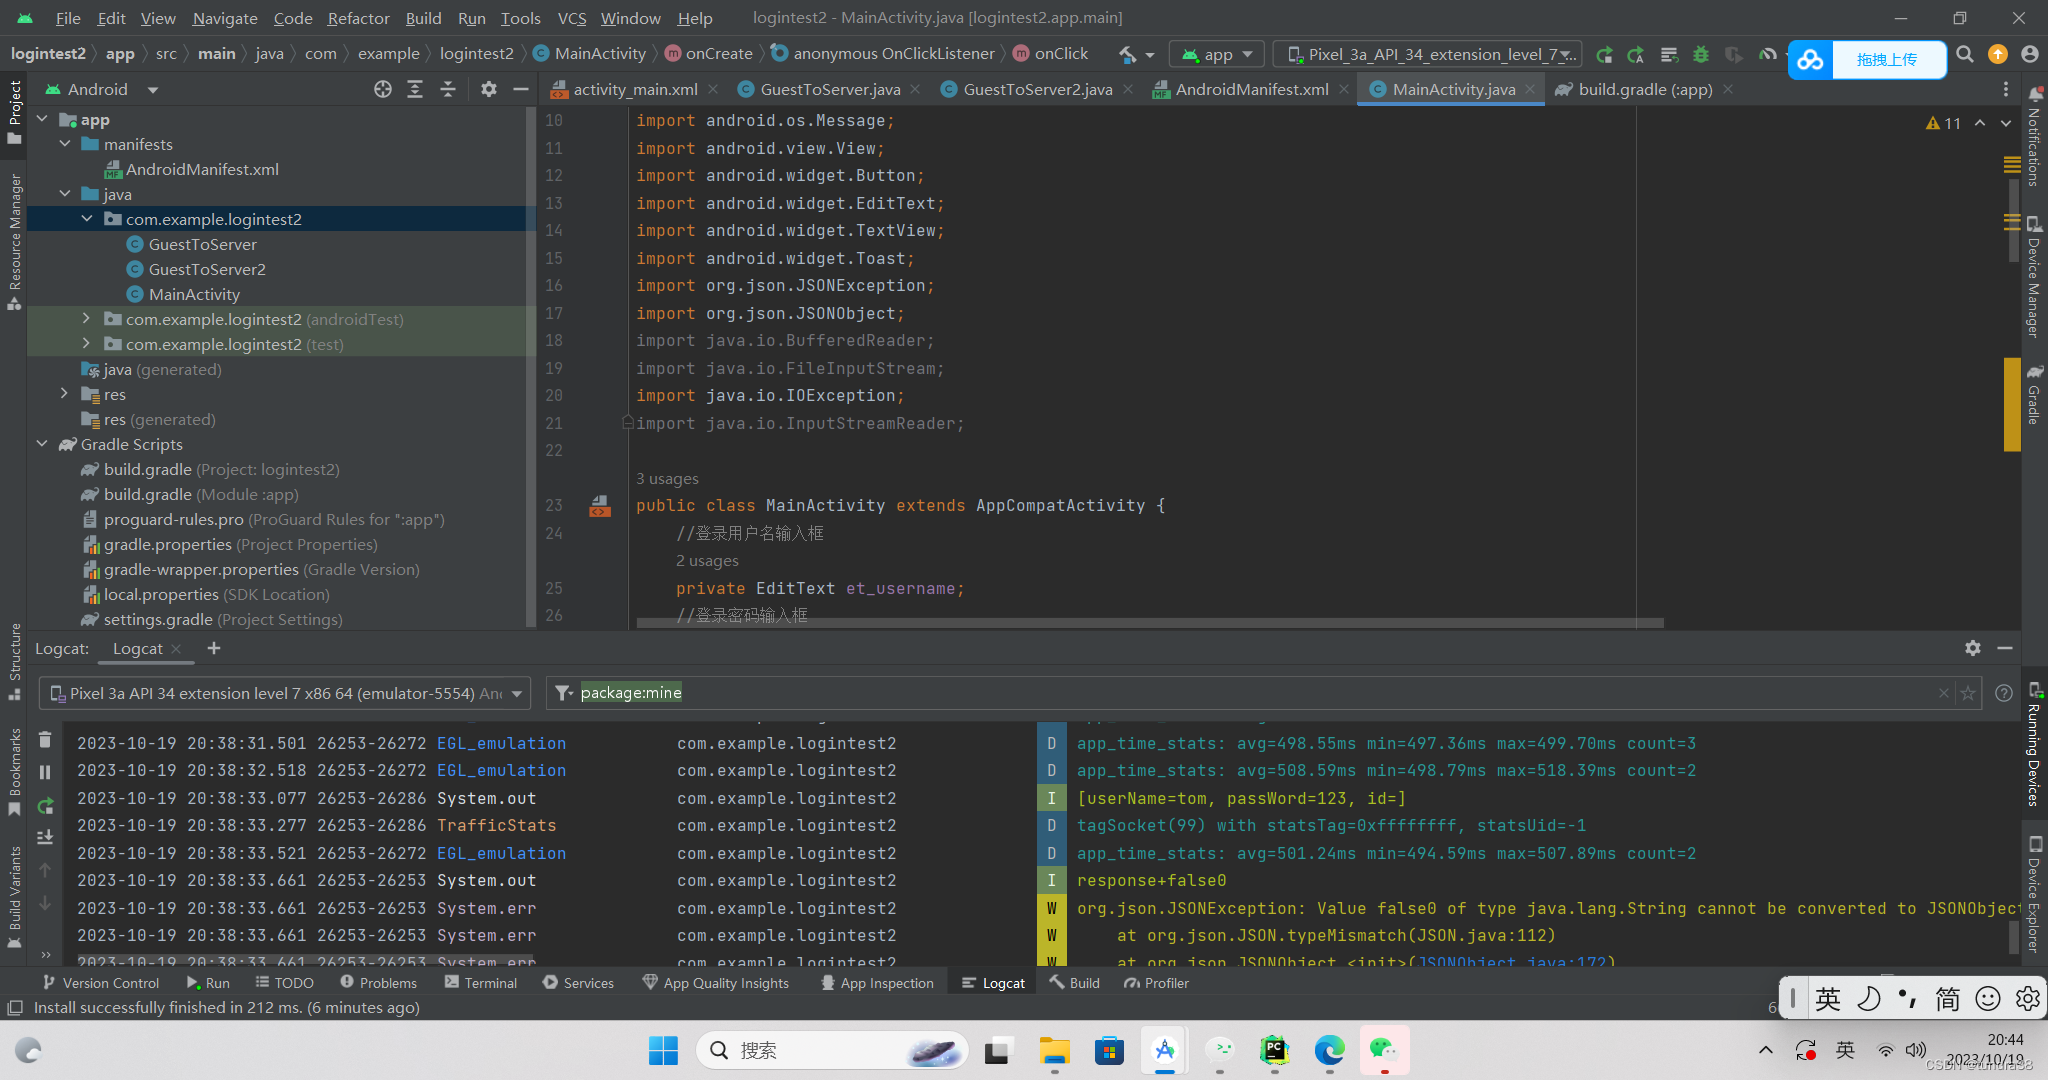This screenshot has height=1080, width=2048.
Task: Click the 11 warnings indicator in editor
Action: coord(1943,123)
